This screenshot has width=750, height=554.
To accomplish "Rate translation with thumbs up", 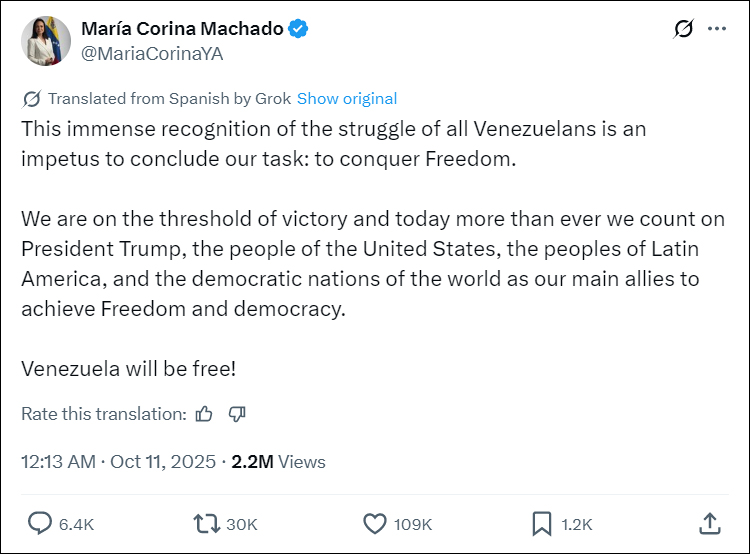I will [204, 414].
